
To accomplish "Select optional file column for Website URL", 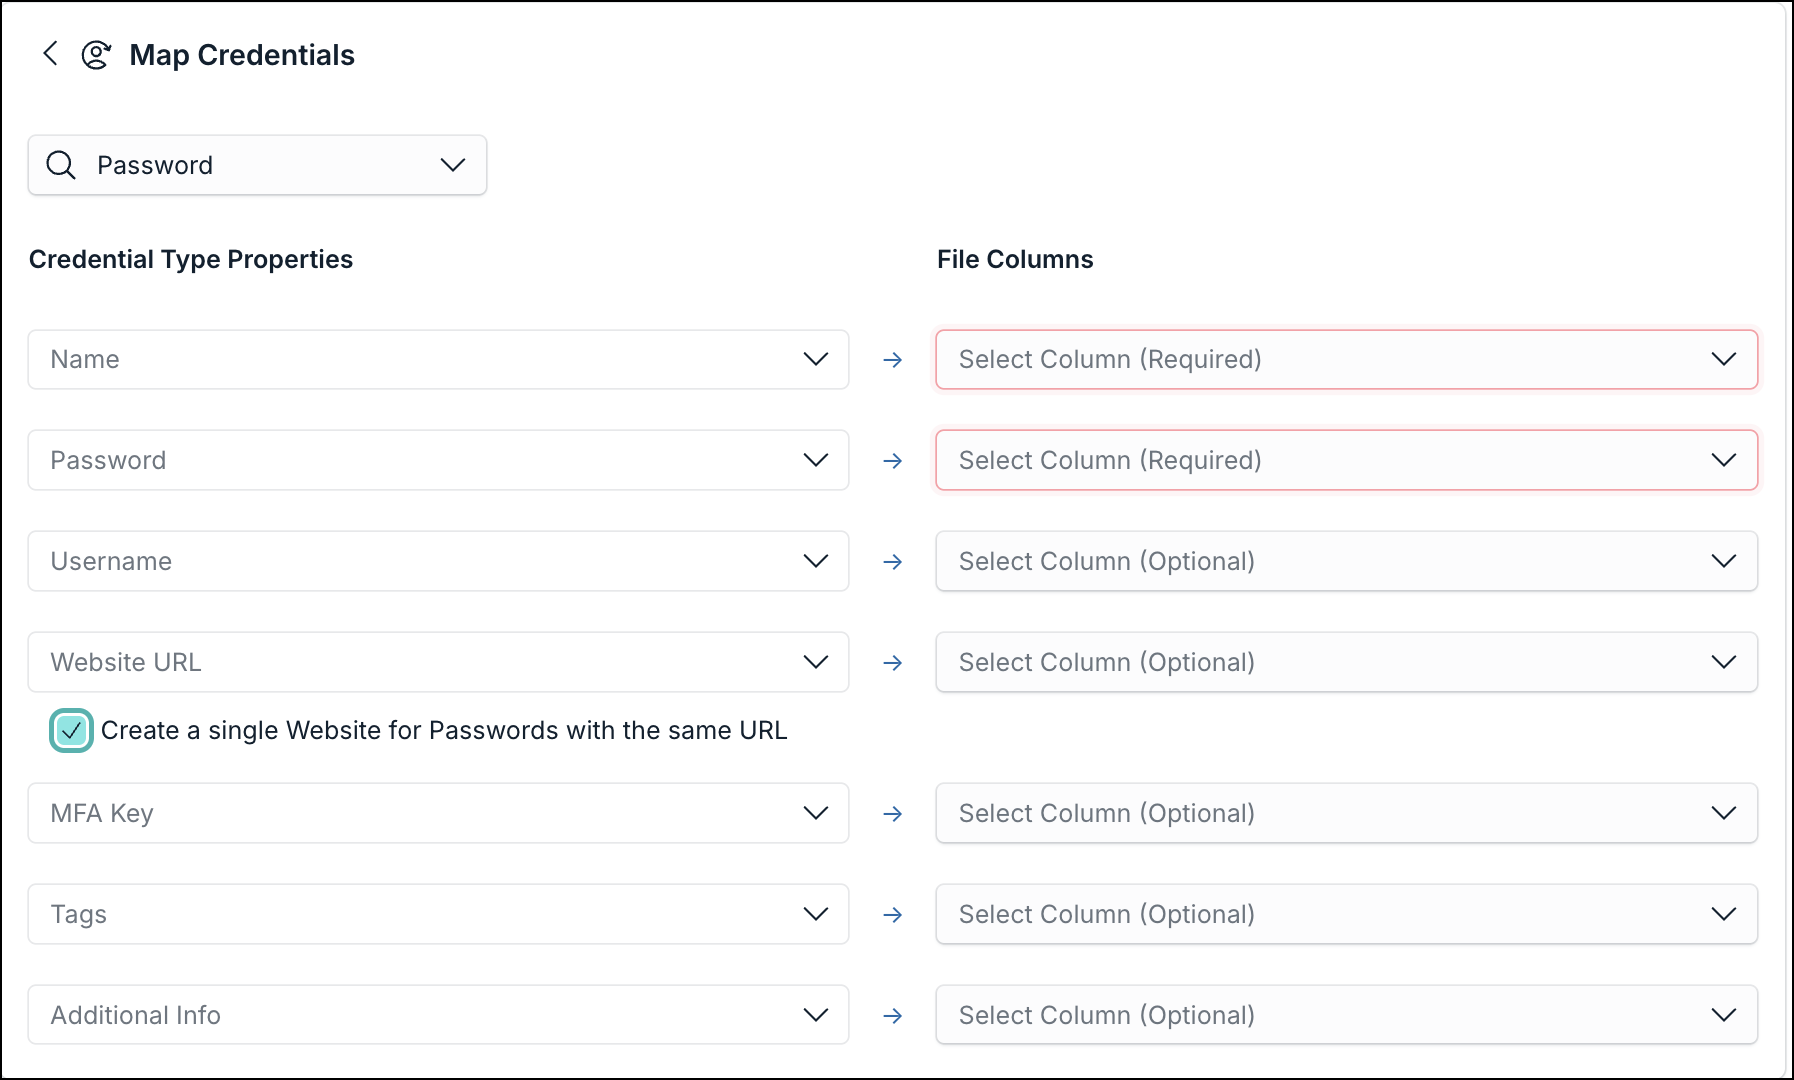I will (1346, 662).
